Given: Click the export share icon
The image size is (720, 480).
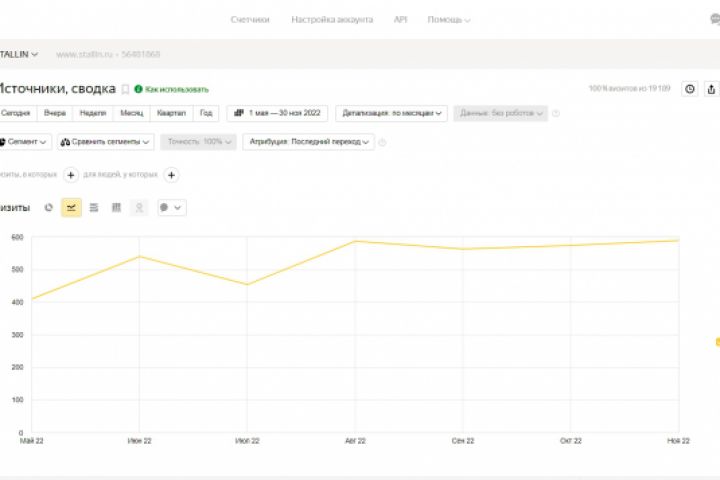Looking at the screenshot, I should (x=711, y=89).
